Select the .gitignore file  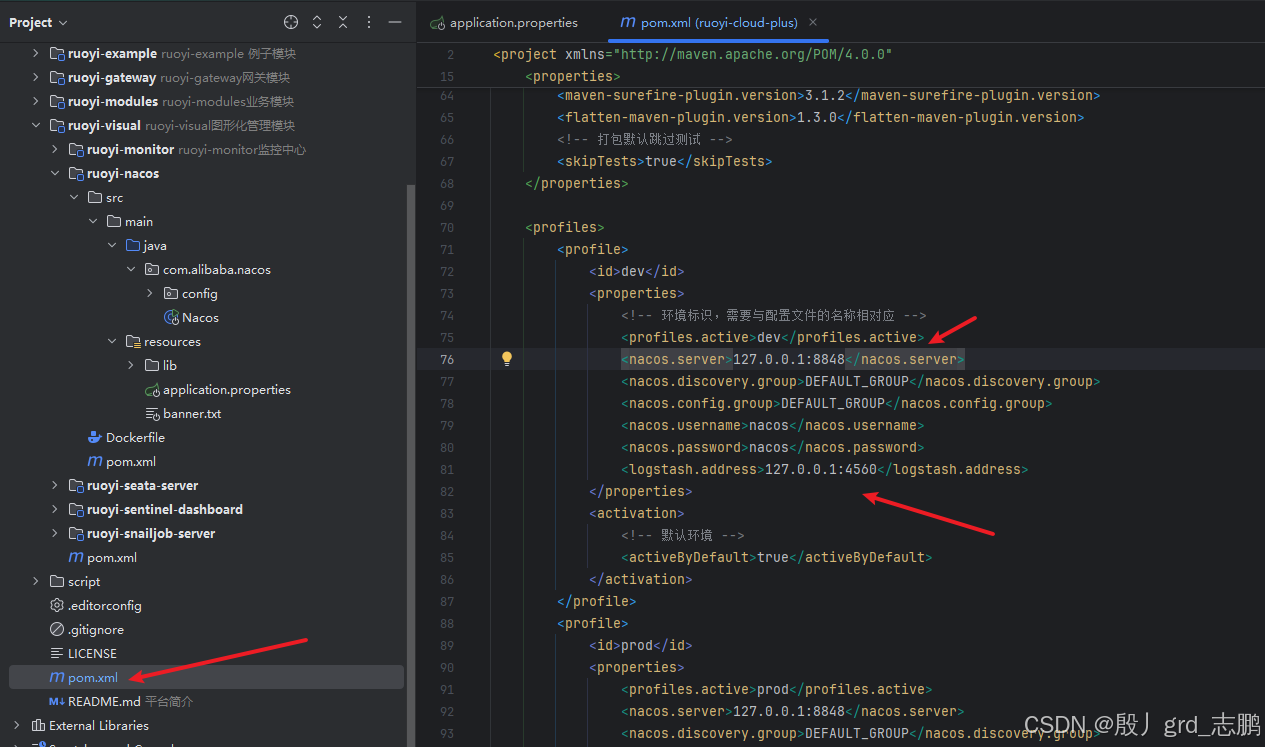click(x=96, y=629)
